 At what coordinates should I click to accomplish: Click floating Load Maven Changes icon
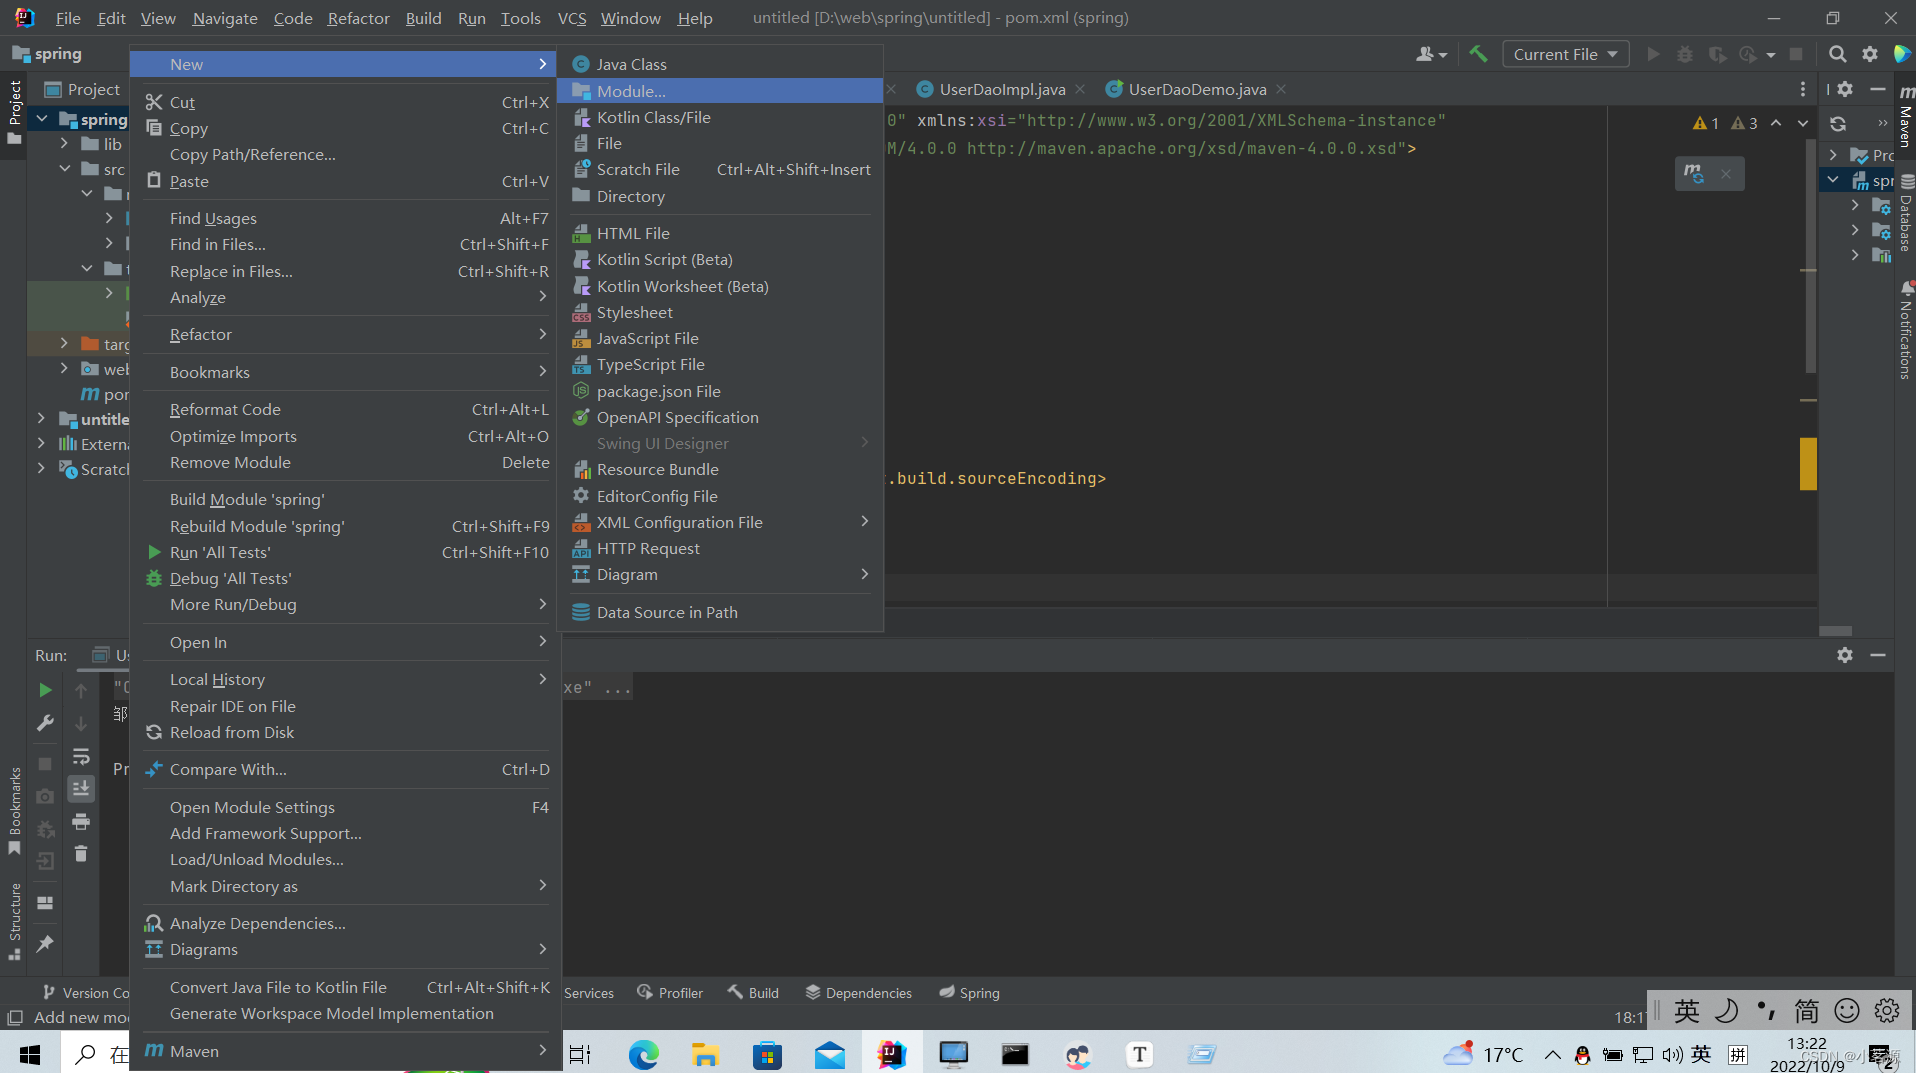pos(1693,173)
